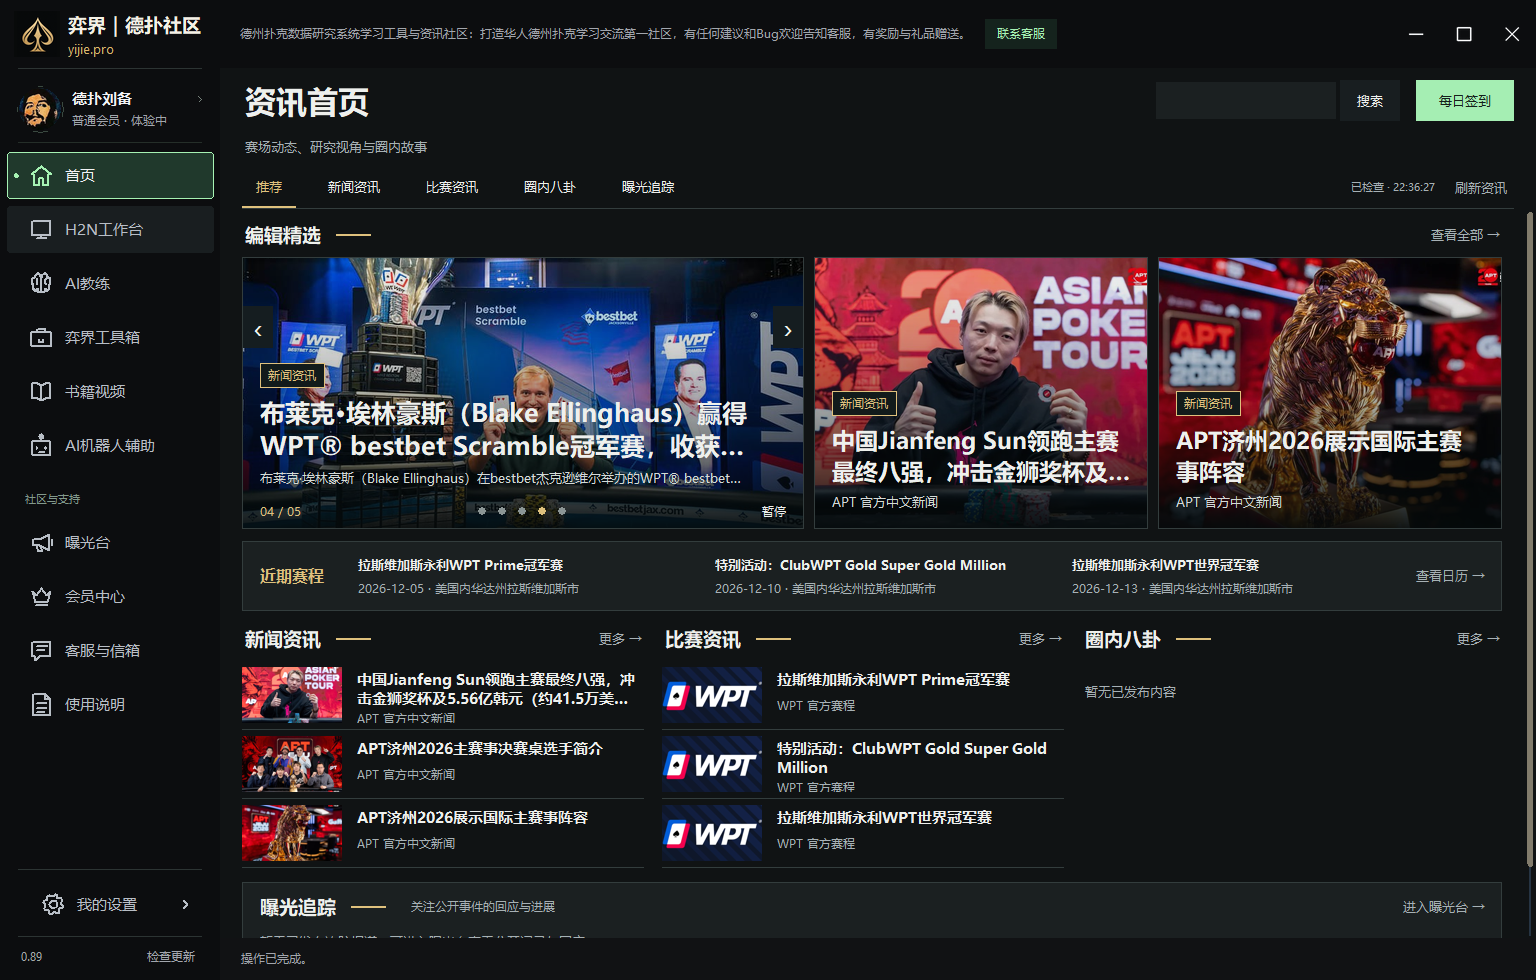
Task: Open 客服与信箱 message icon
Action: click(x=41, y=651)
